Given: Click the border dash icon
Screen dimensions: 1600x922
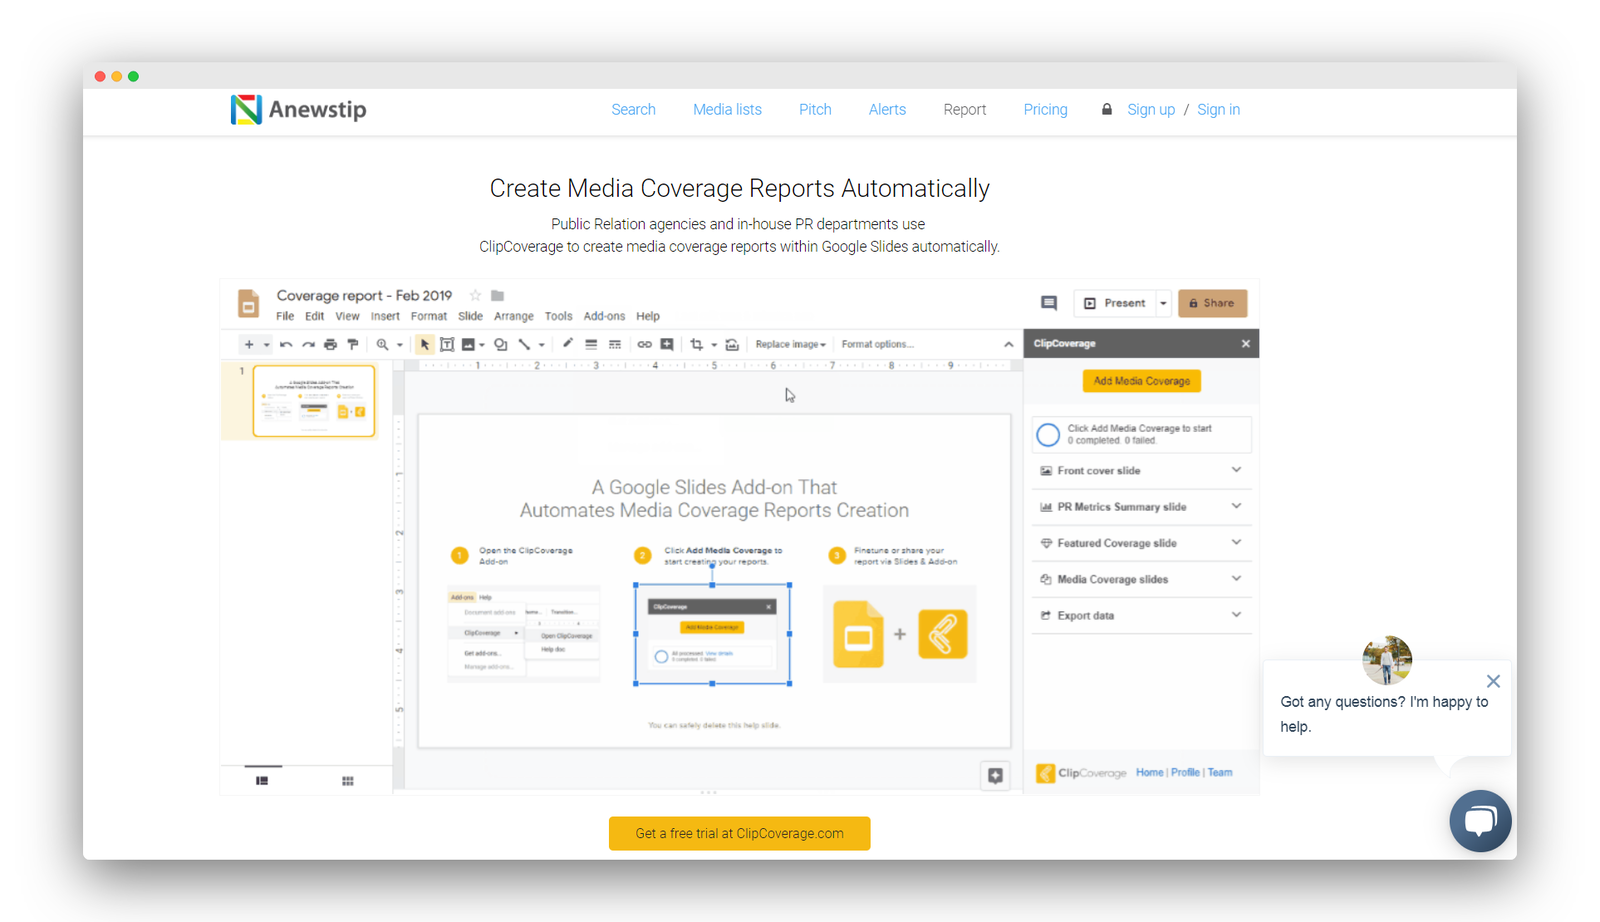Looking at the screenshot, I should click(x=615, y=344).
